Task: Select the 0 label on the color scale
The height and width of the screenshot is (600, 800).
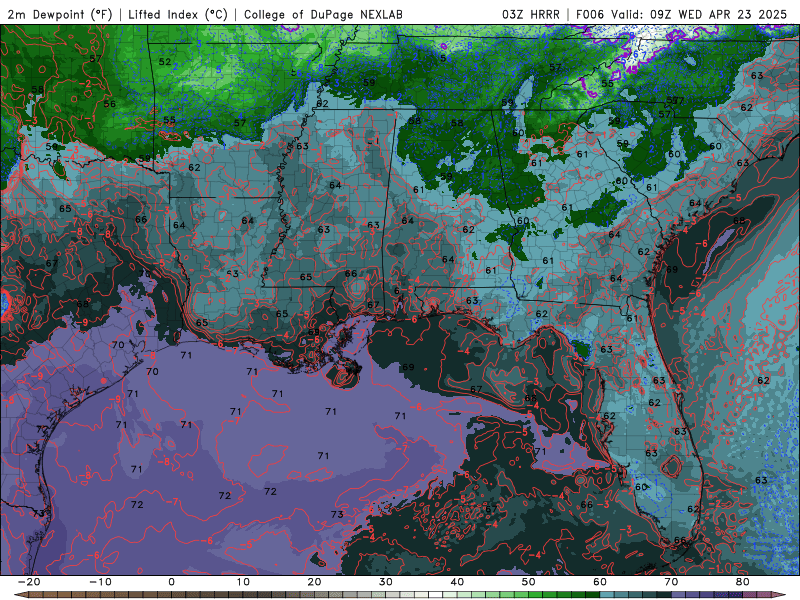Action: 171,582
